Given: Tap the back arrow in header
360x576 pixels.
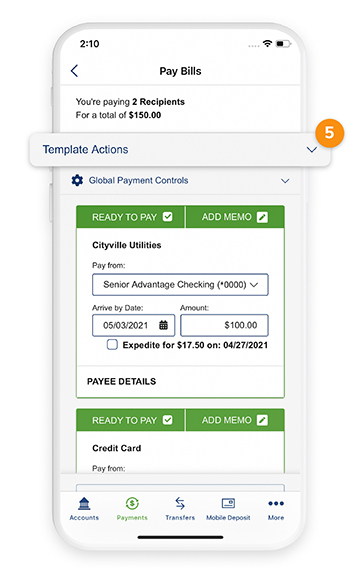Looking at the screenshot, I should 75,71.
